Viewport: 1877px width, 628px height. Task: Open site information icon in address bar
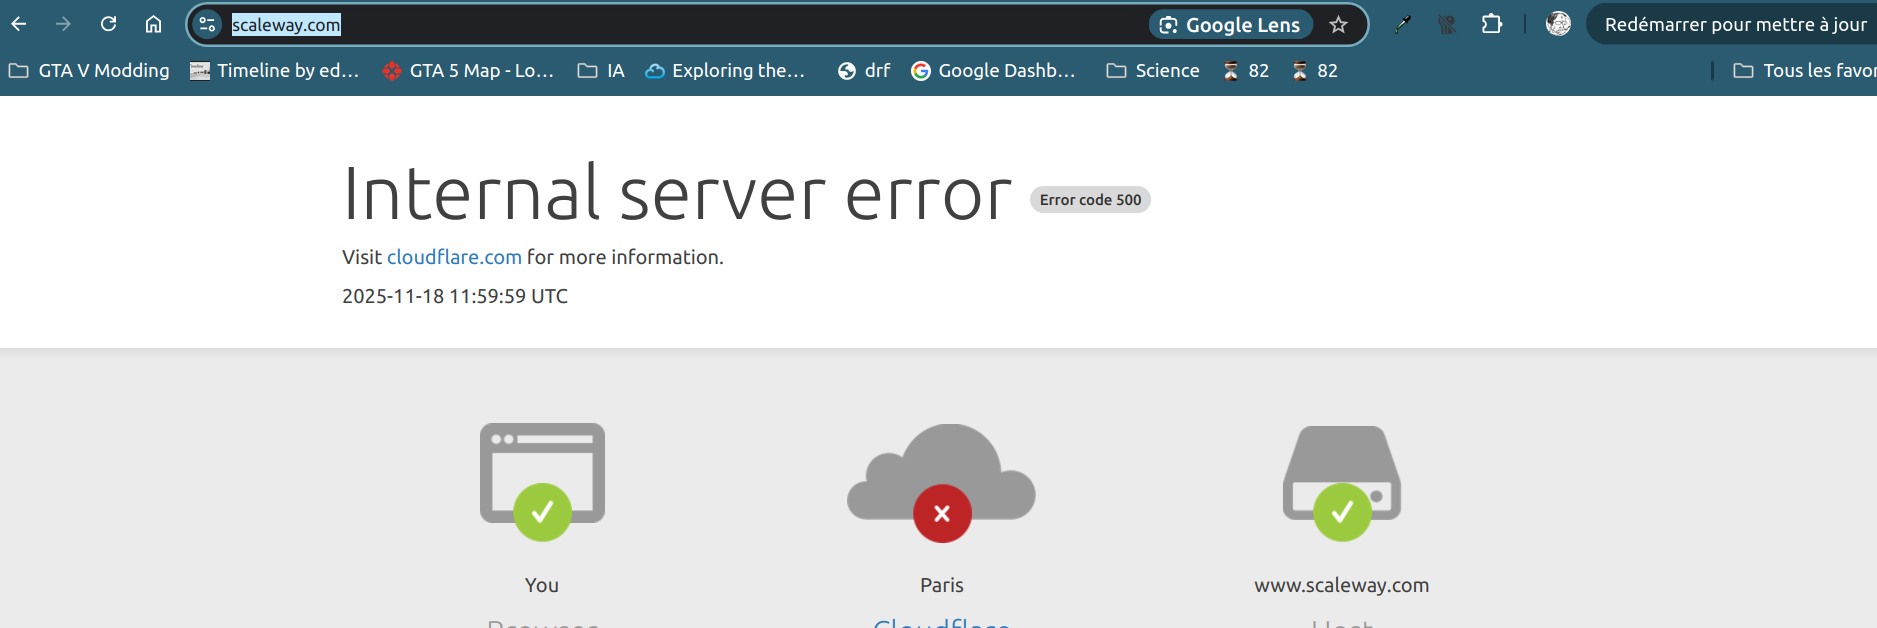(x=207, y=25)
